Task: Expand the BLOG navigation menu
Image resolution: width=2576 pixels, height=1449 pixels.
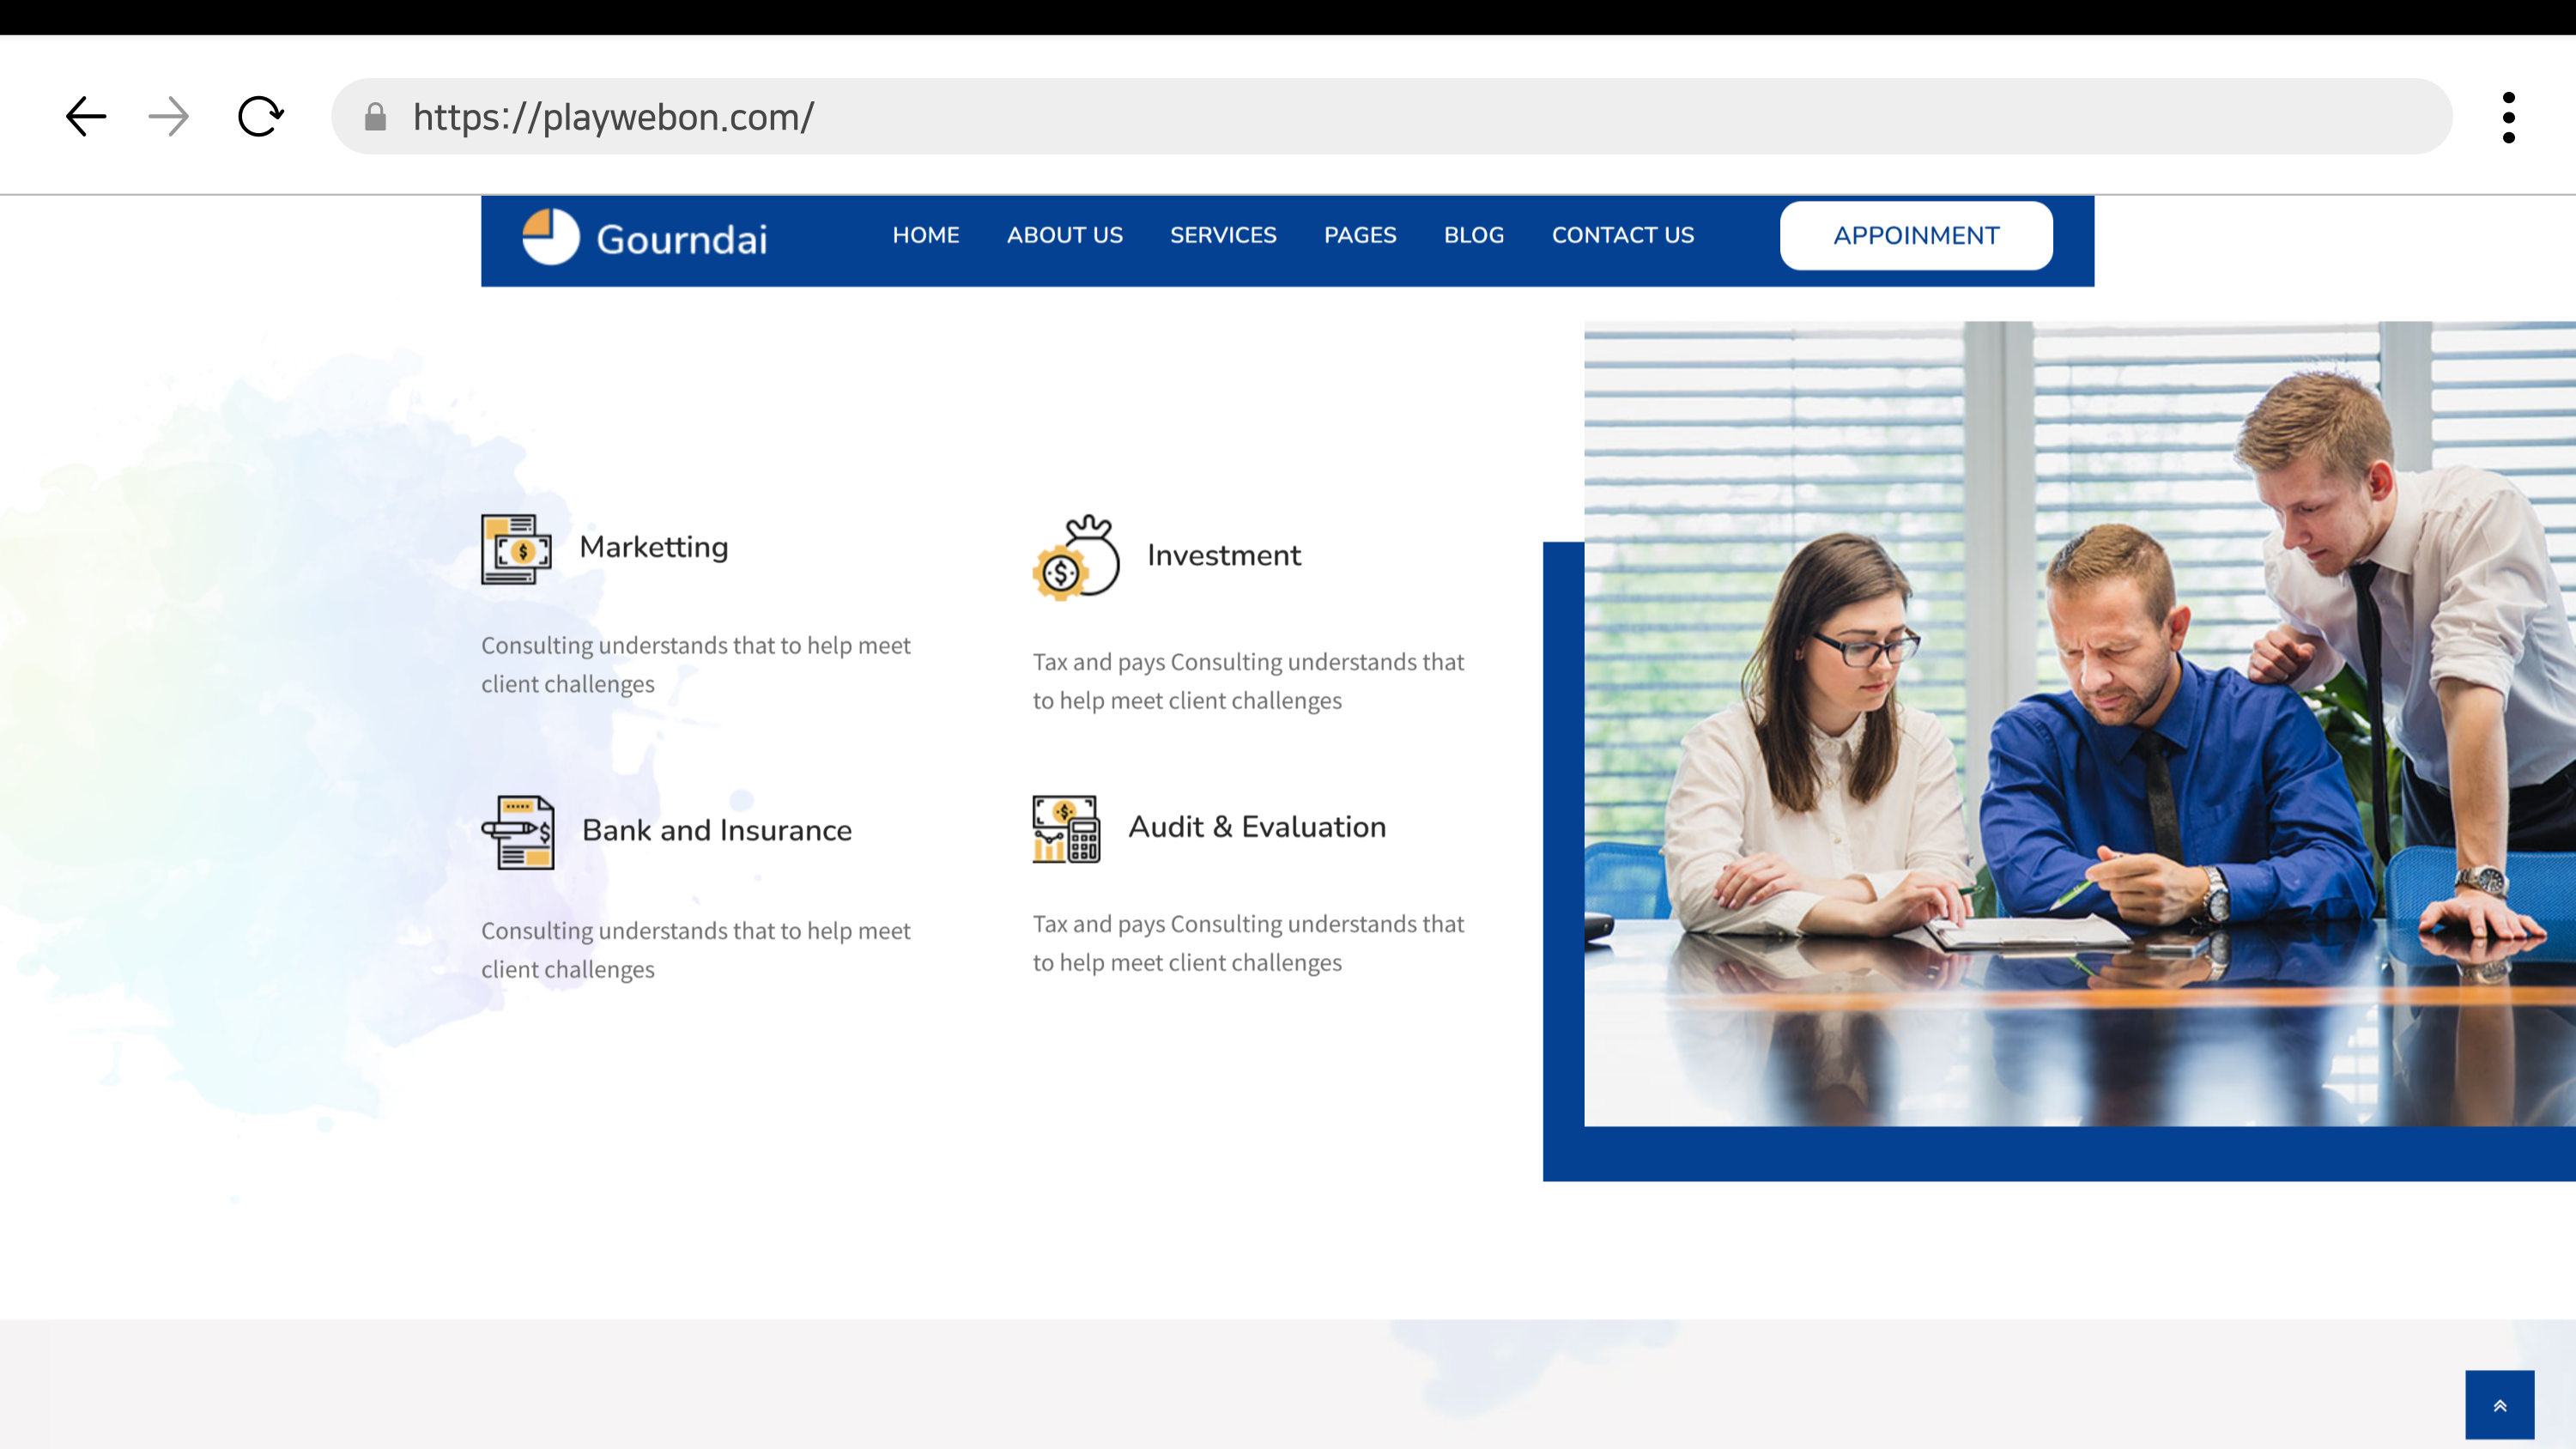Action: 1473,235
